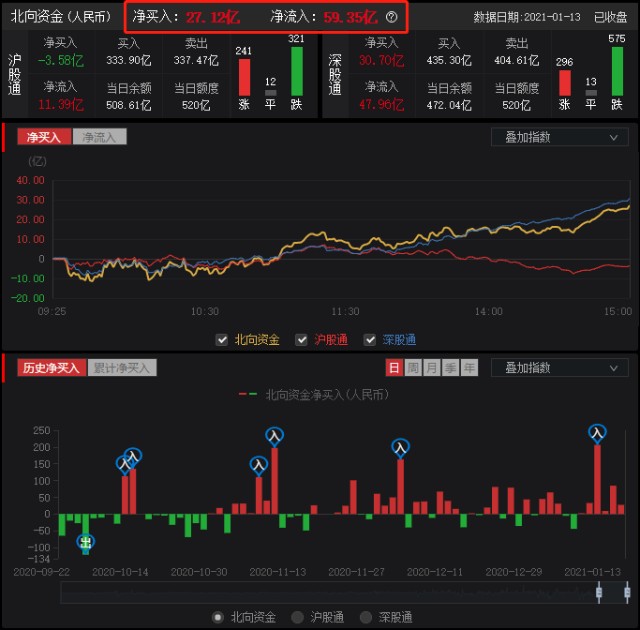
Task: Click the 北向资金净买入(人民币) chart legend
Action: click(314, 394)
